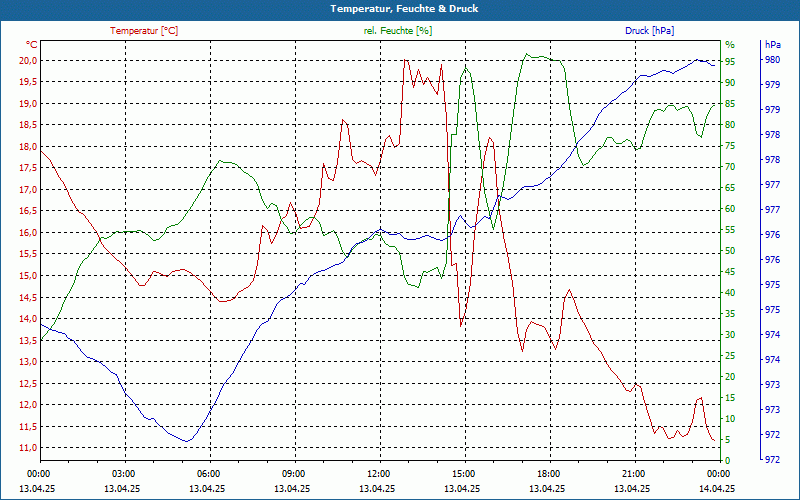
Task: Click the blue 'hPa' axis unit label
Action: [x=773, y=44]
